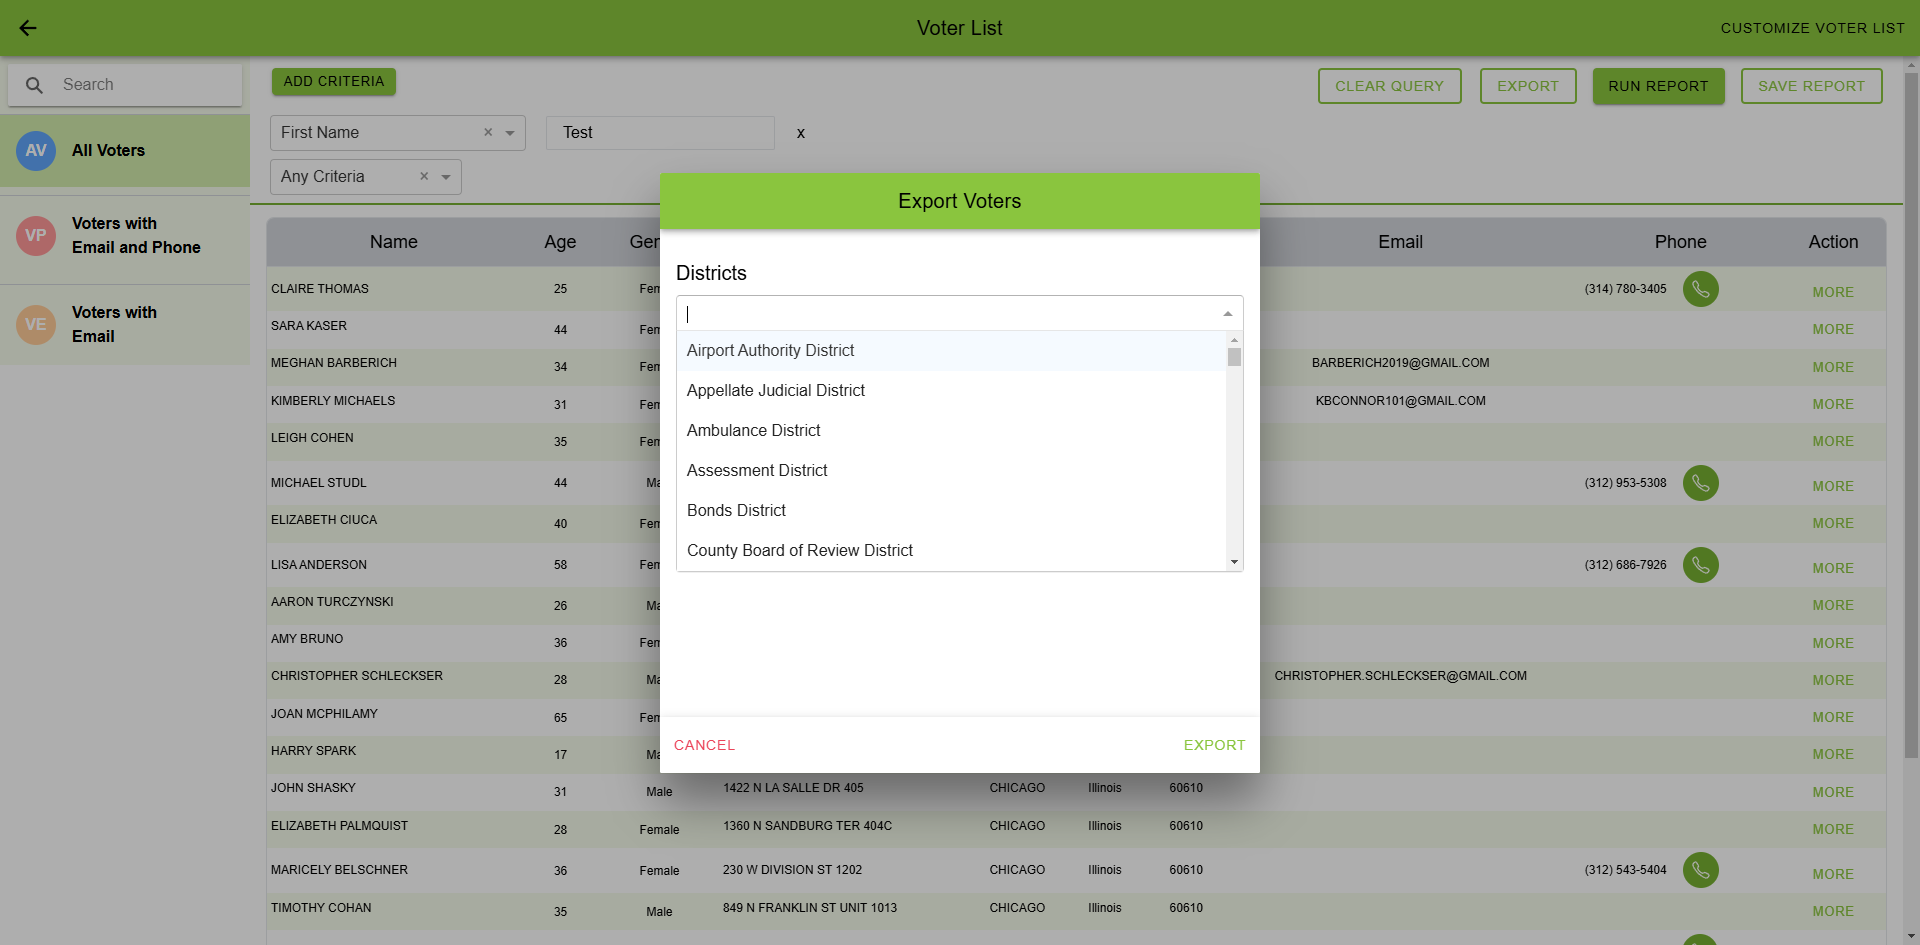Click the Districts search input field
The width and height of the screenshot is (1920, 945).
click(x=950, y=314)
